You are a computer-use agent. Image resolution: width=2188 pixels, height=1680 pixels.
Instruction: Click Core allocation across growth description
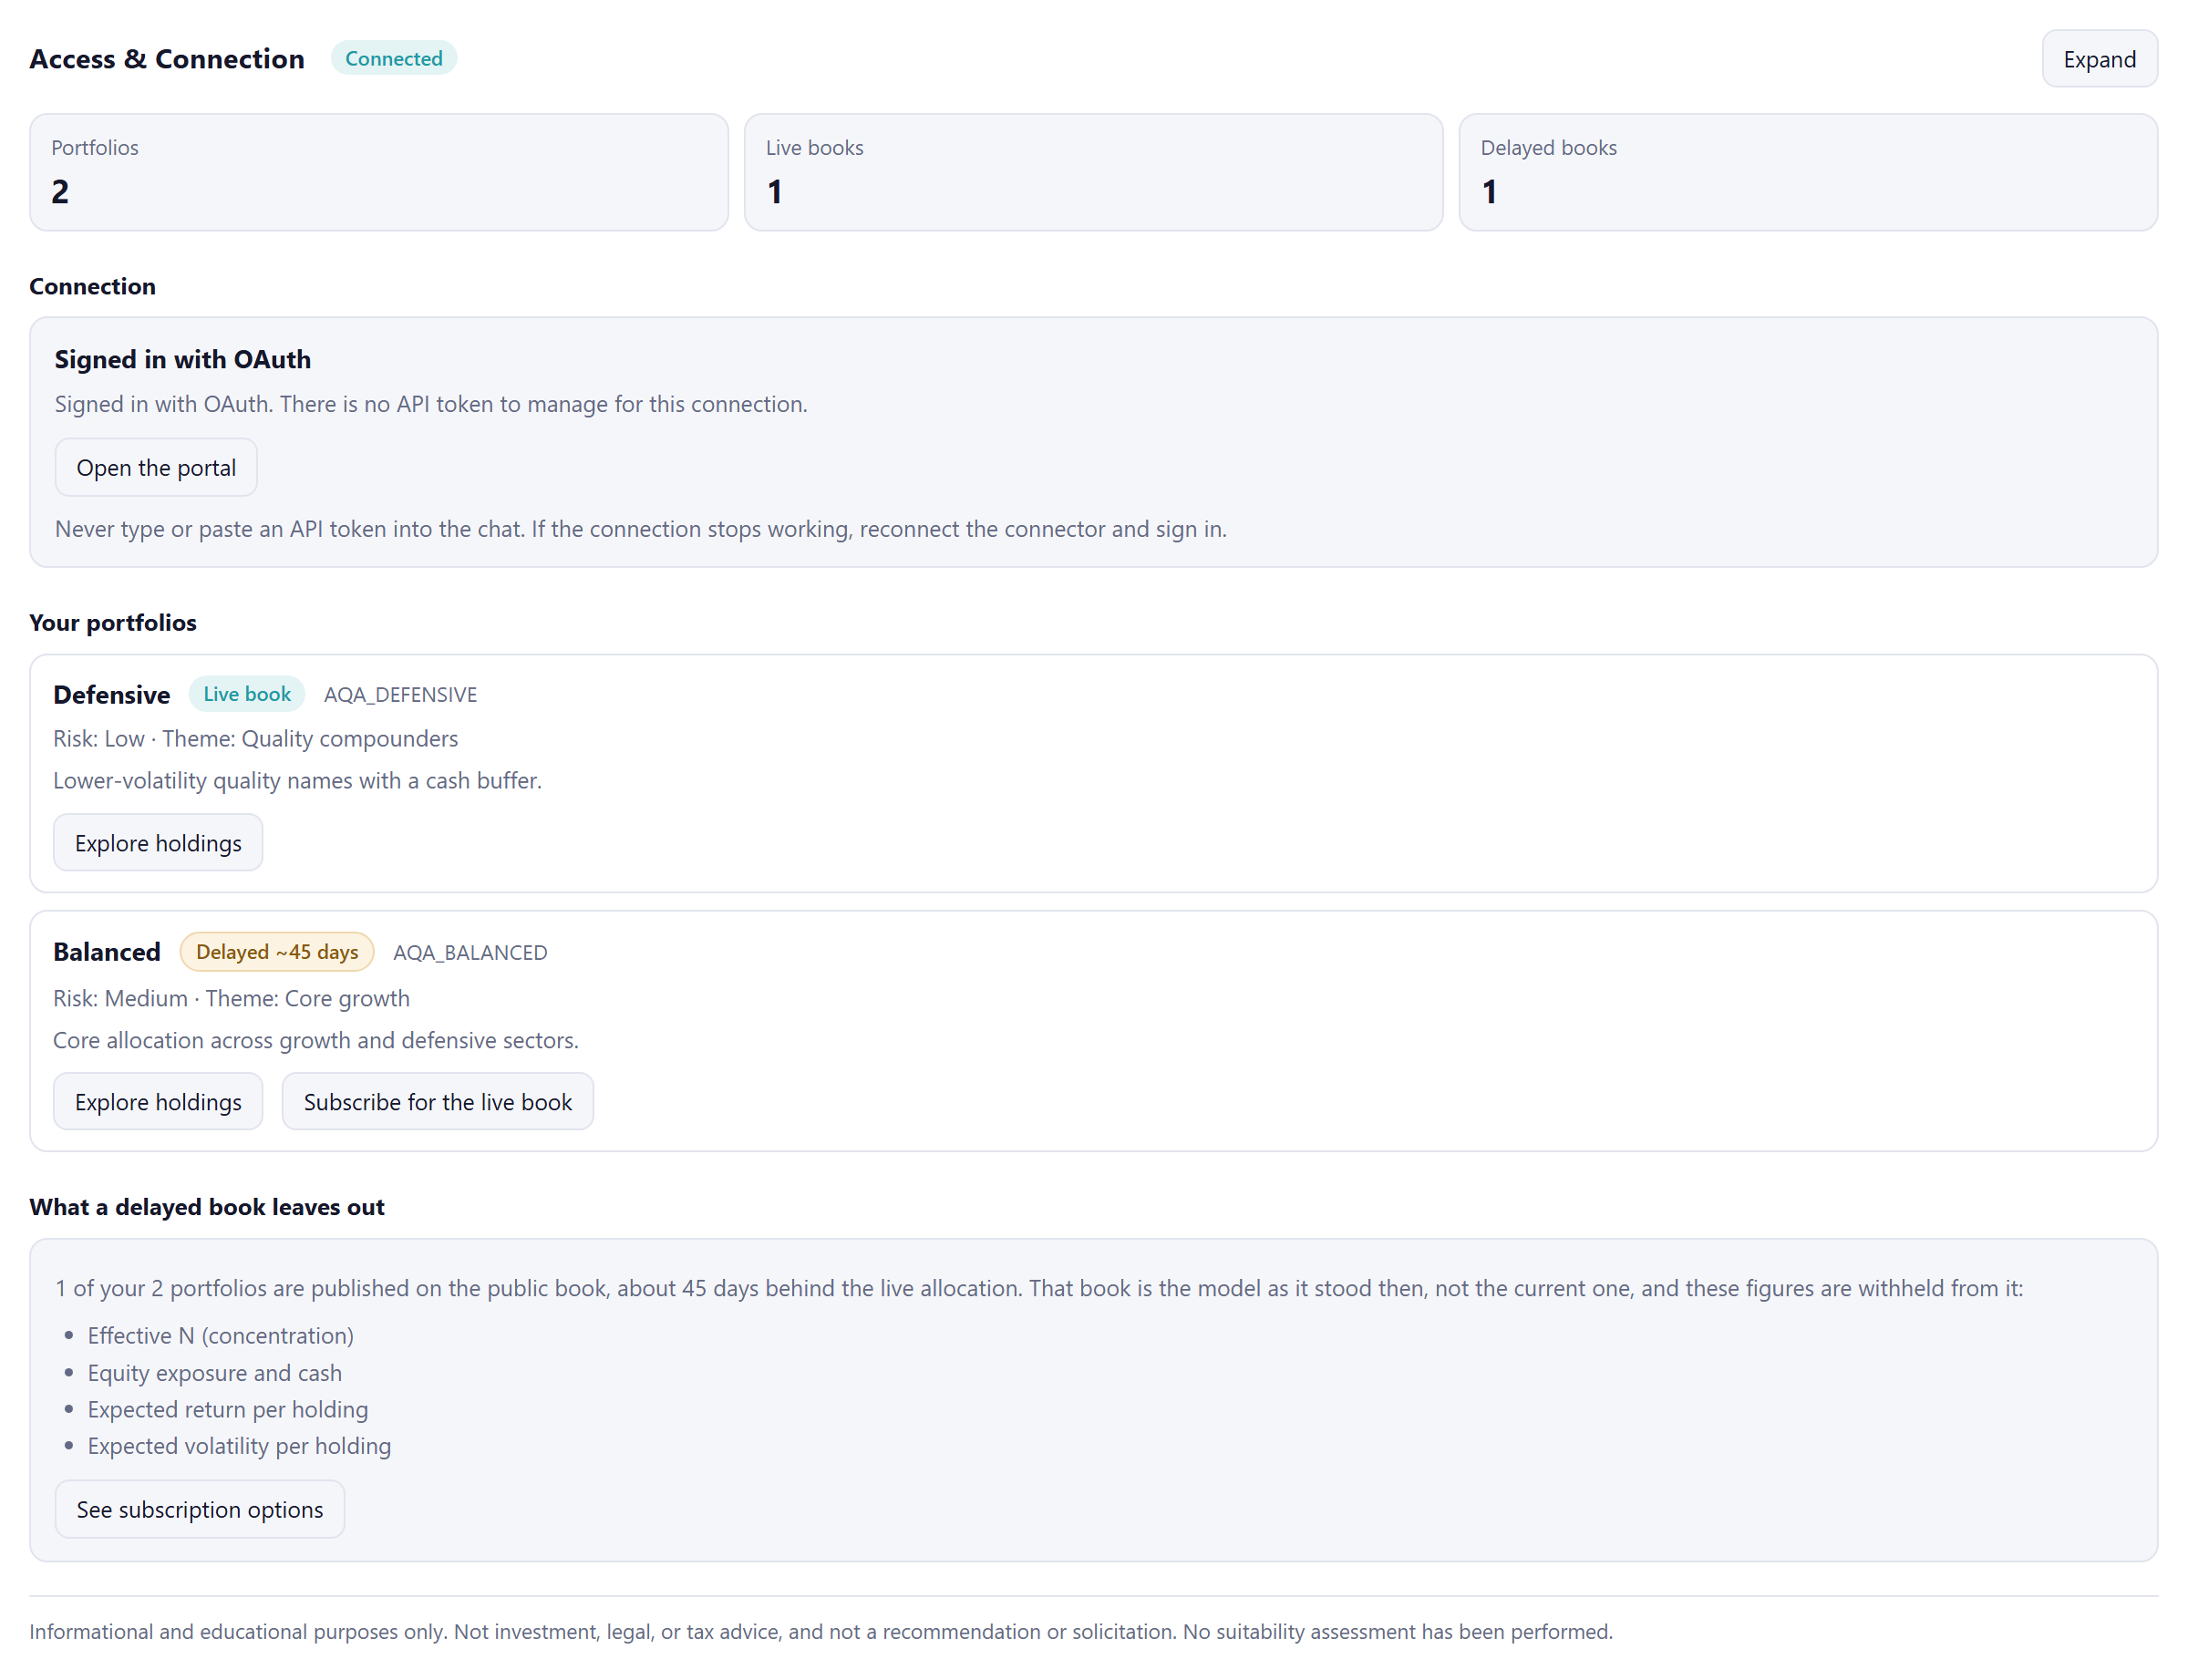coord(316,1040)
